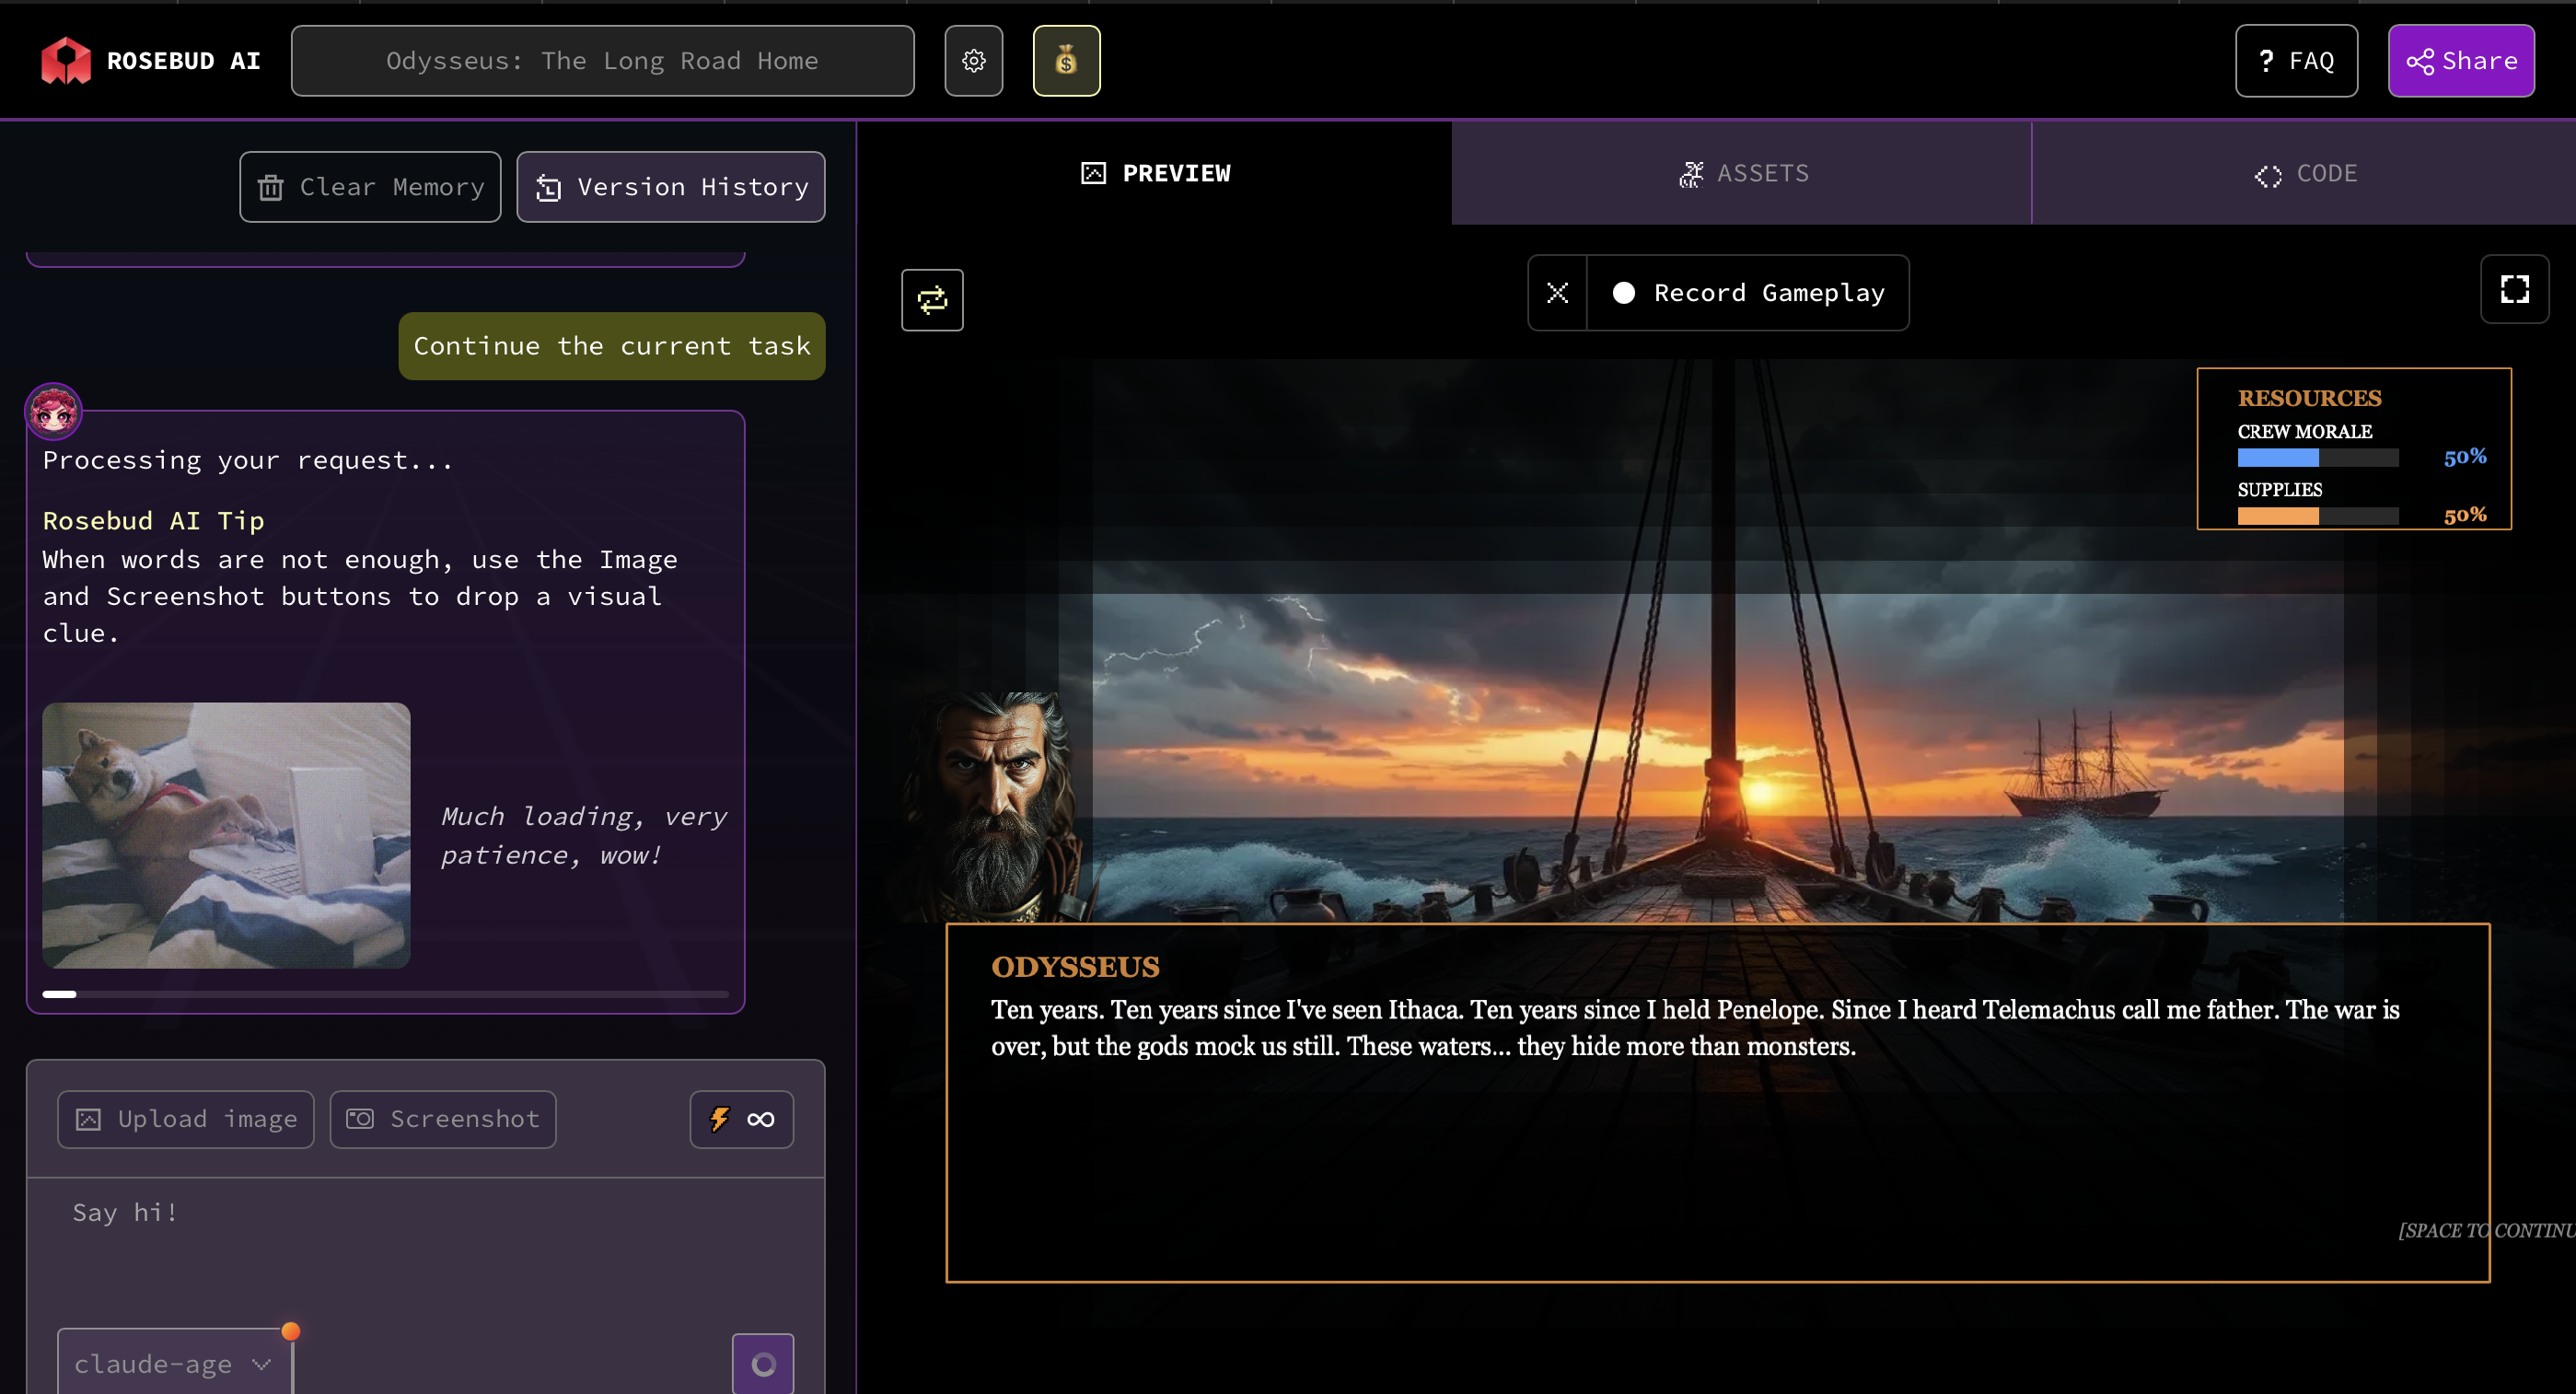The image size is (2576, 1394).
Task: Open the FAQ page
Action: [2296, 61]
